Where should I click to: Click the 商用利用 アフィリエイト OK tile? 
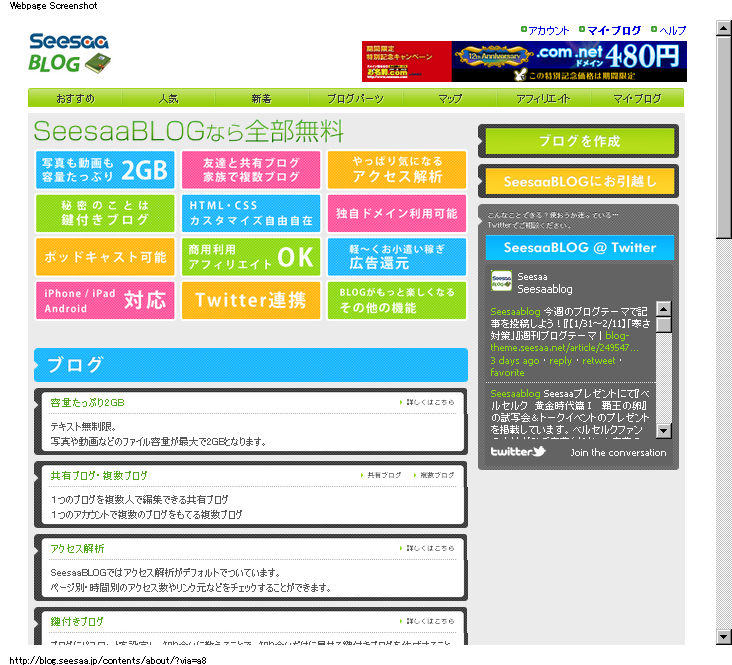coord(251,256)
